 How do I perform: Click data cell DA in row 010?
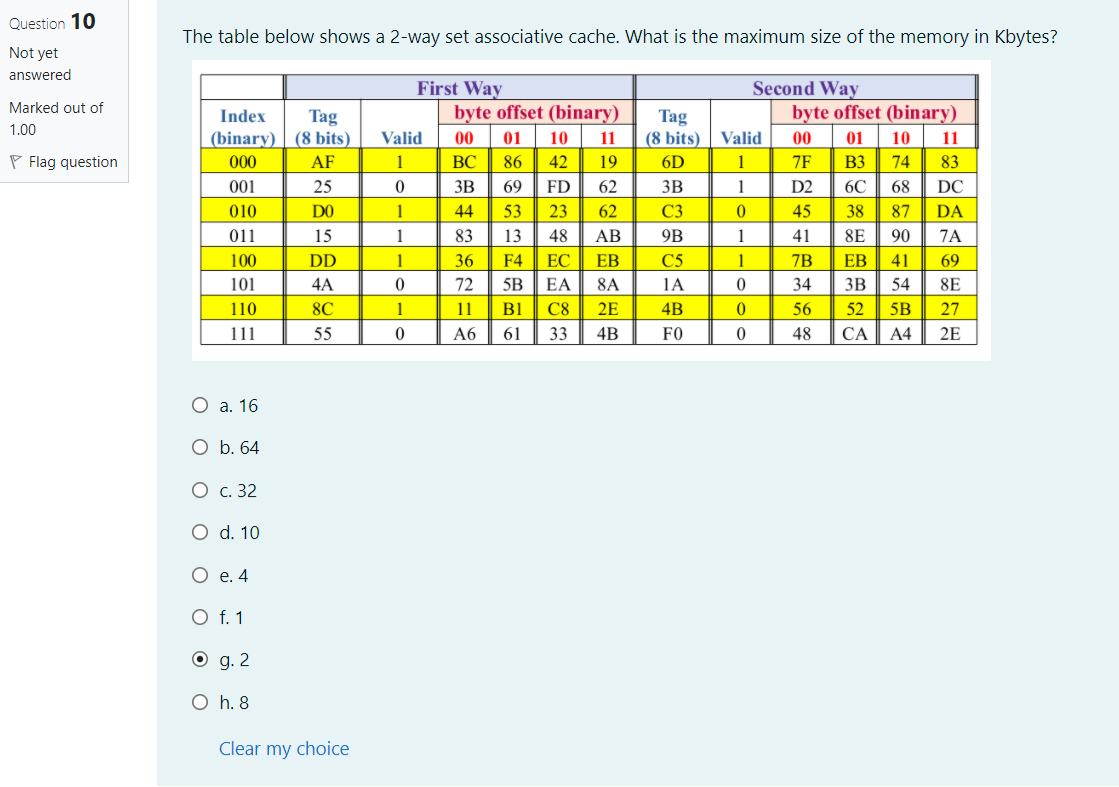[x=950, y=211]
